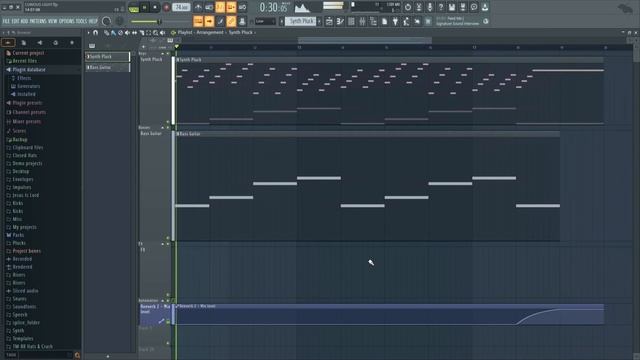The height and width of the screenshot is (360, 640).
Task: Open the ADD menu
Action: (x=24, y=21)
